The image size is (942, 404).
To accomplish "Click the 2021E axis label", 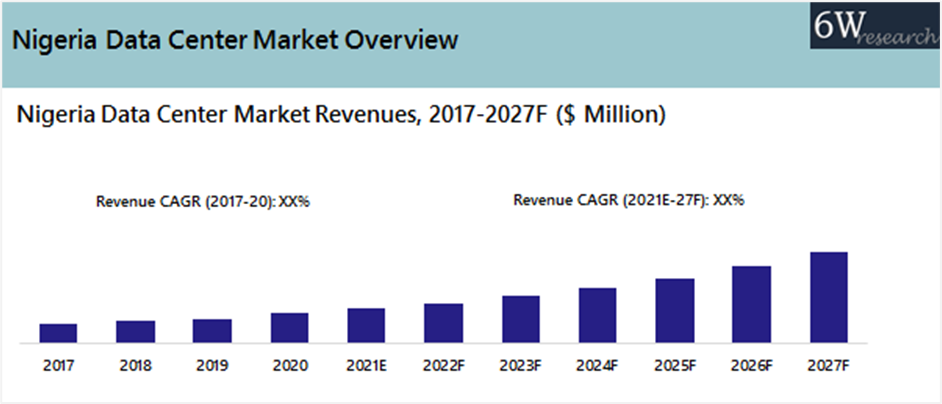I will [x=366, y=366].
